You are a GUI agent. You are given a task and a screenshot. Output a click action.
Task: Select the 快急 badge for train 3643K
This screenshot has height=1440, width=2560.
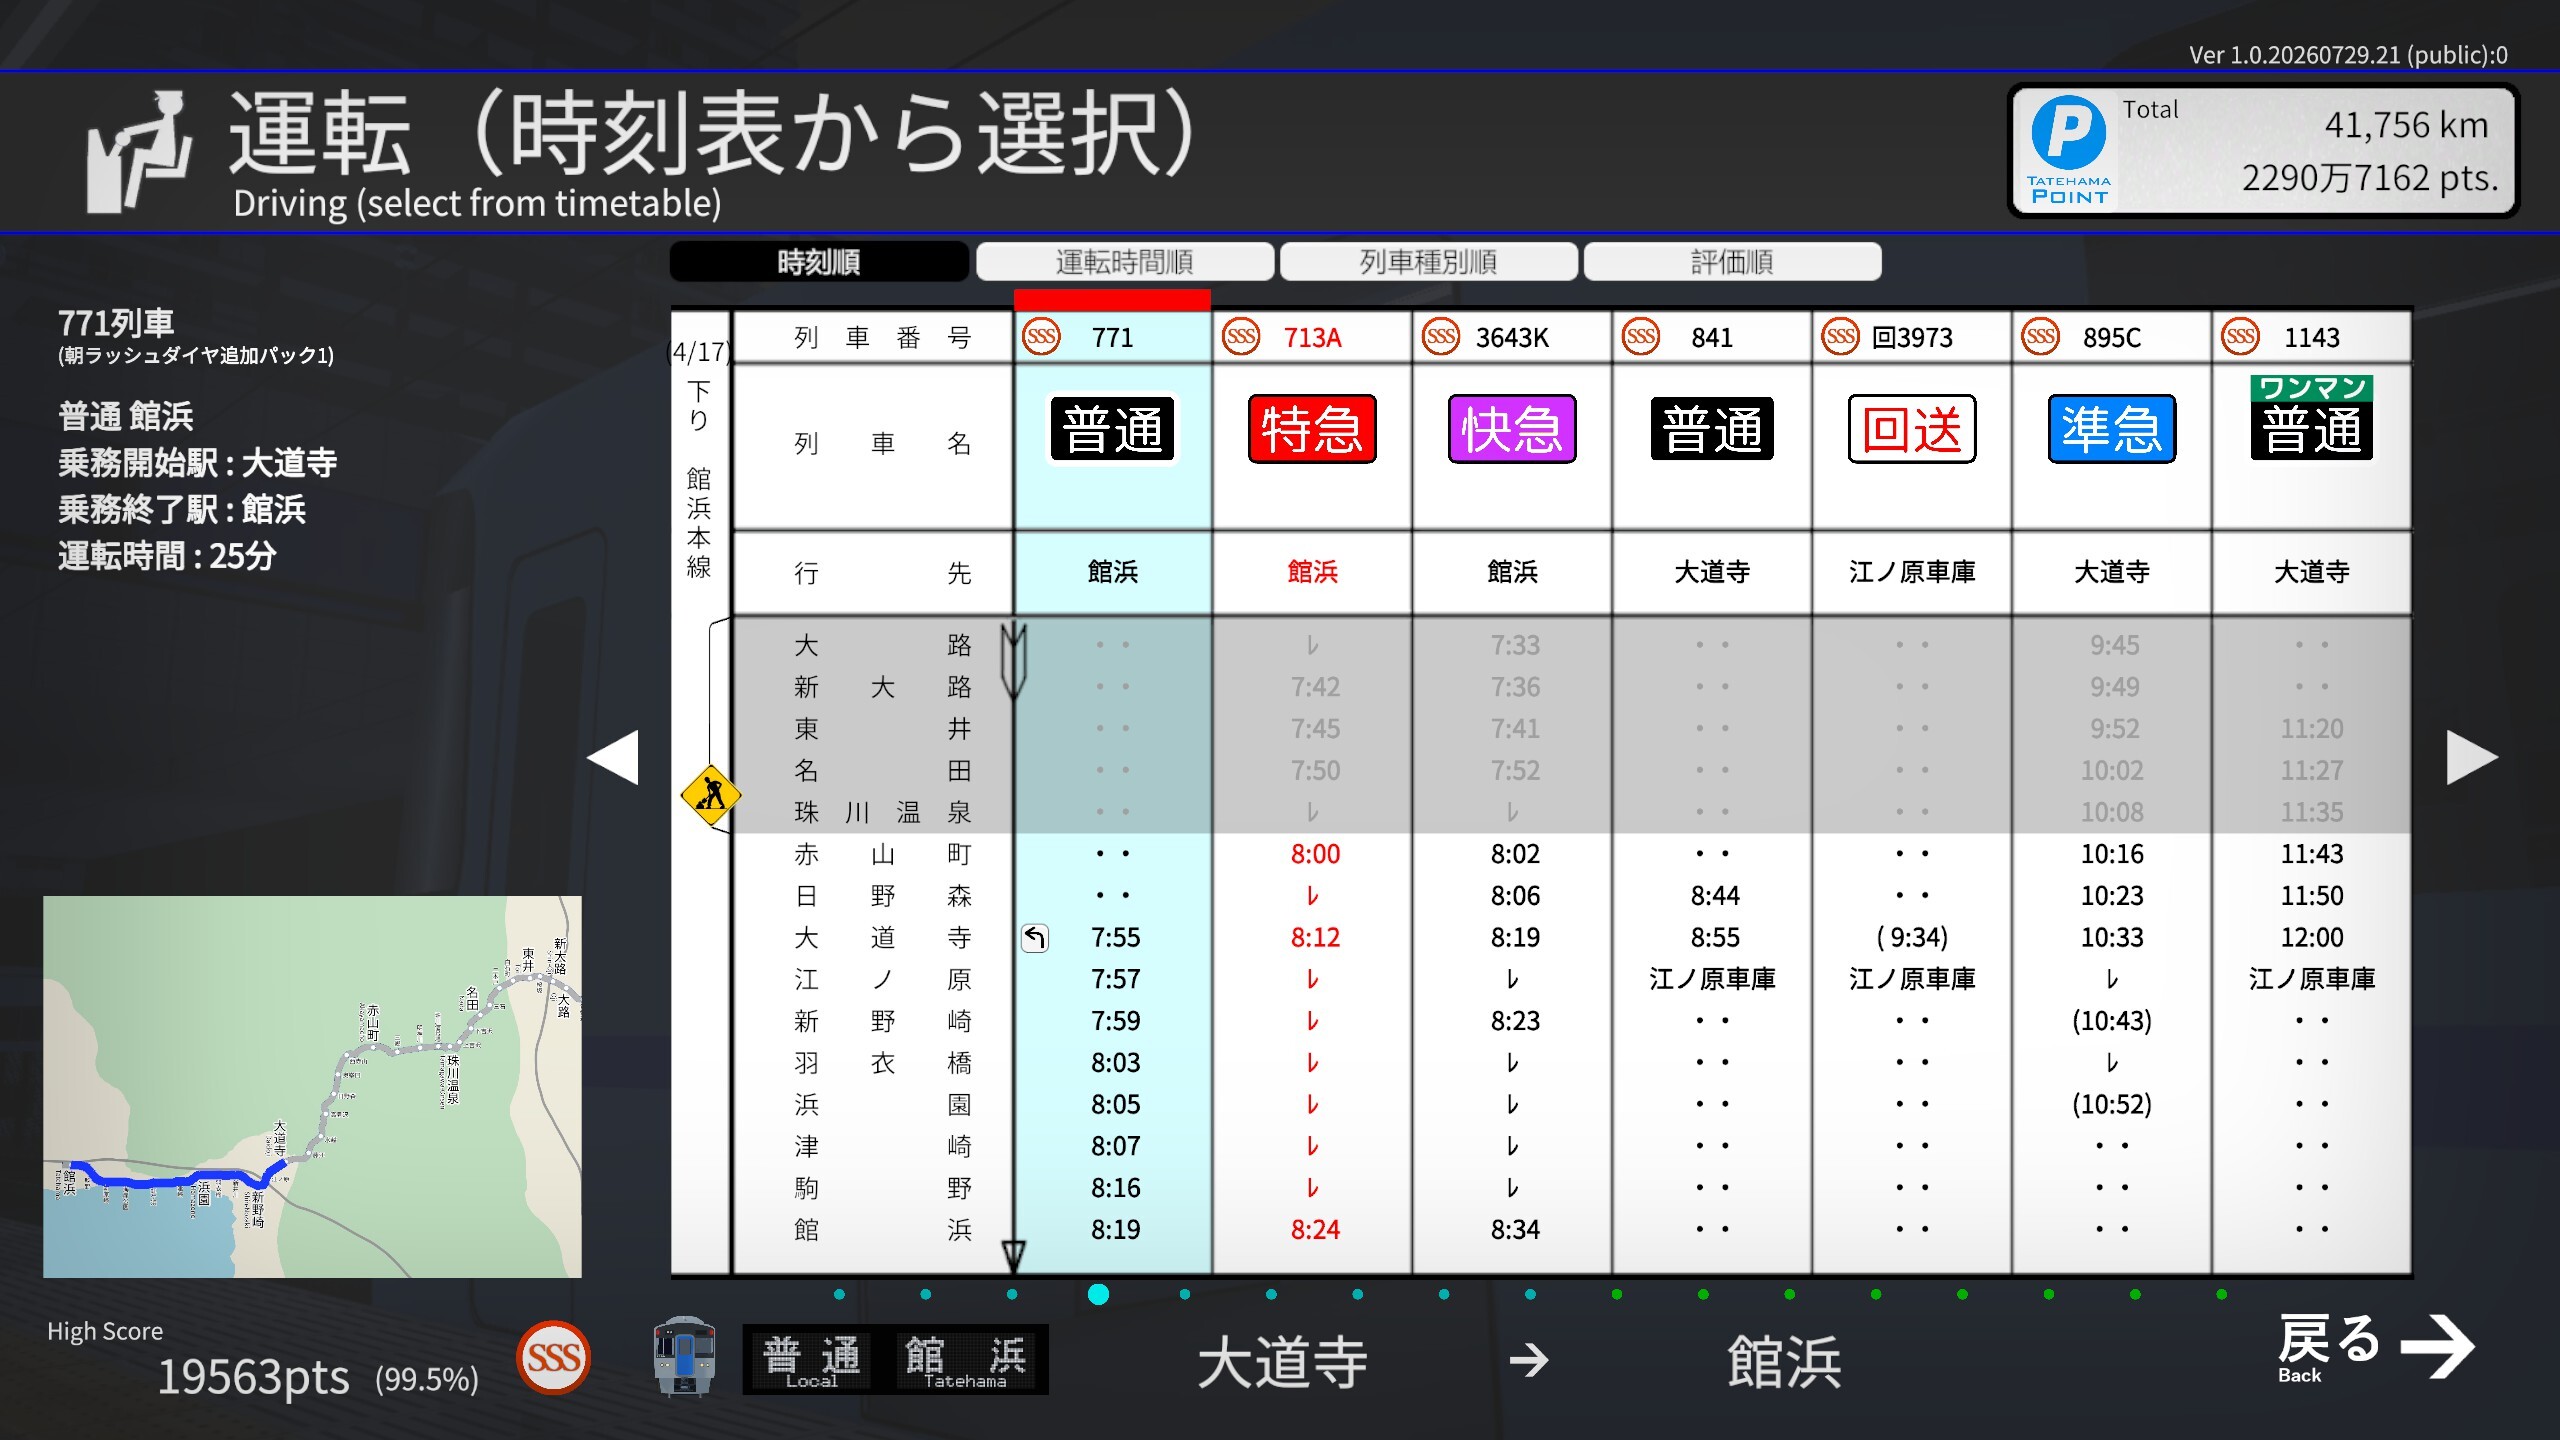(x=1512, y=429)
